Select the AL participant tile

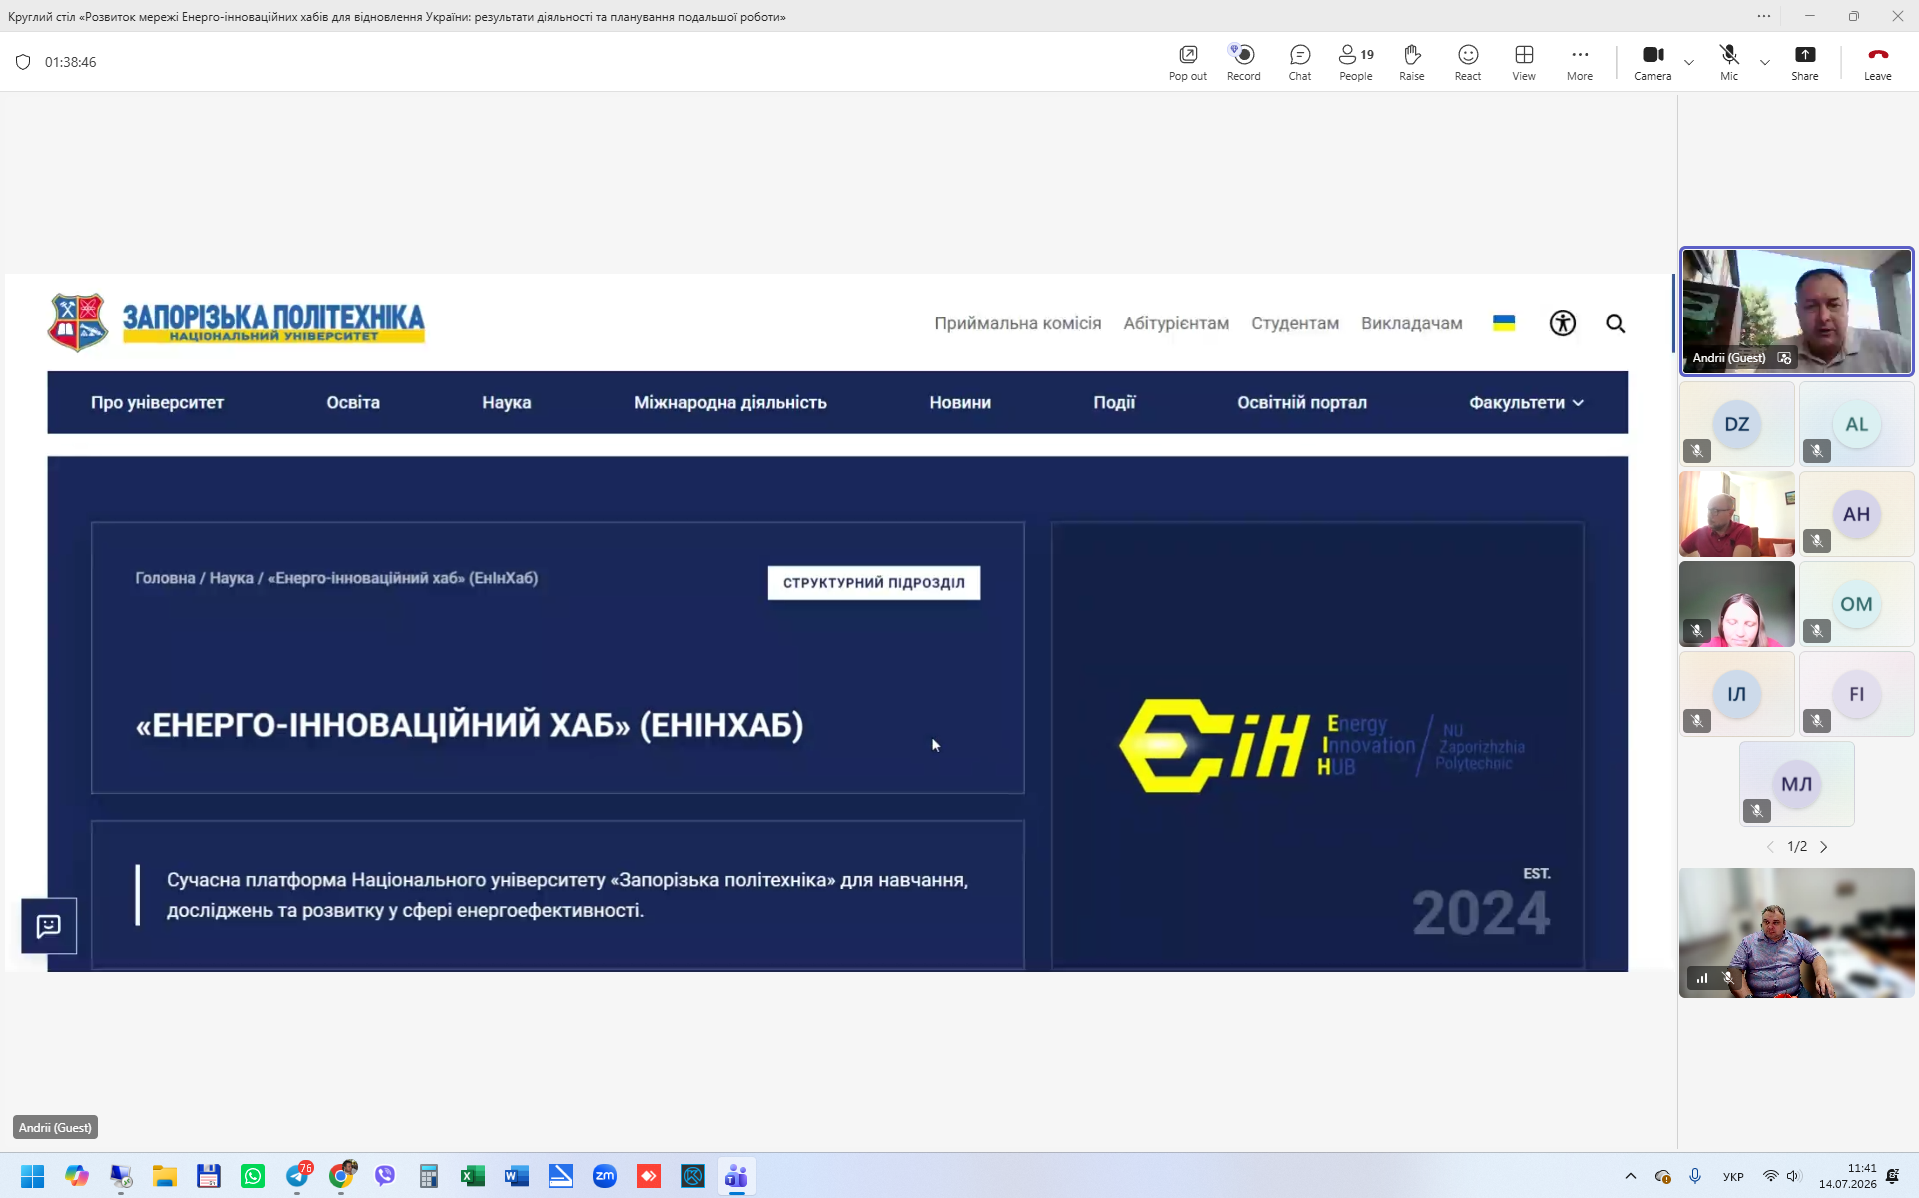click(x=1856, y=424)
